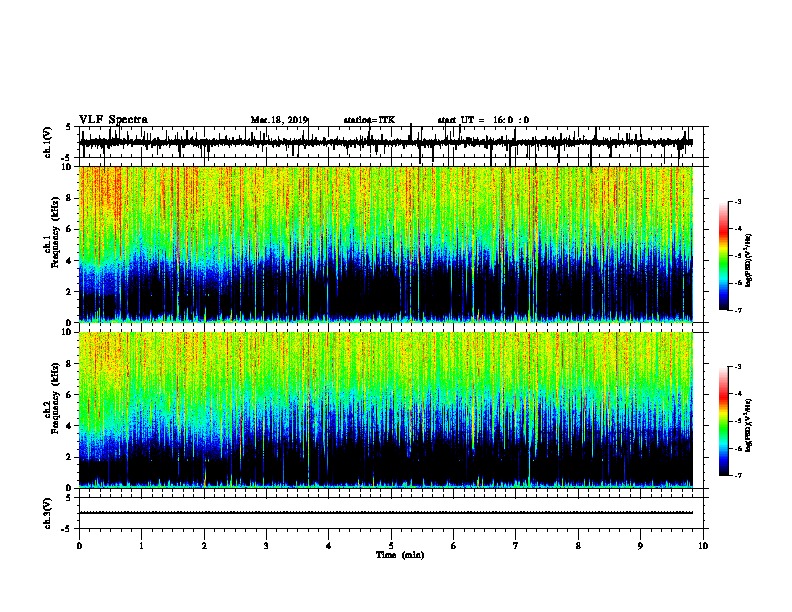
Task: Click the ch.1 spectrogram panel
Action: click(x=391, y=244)
